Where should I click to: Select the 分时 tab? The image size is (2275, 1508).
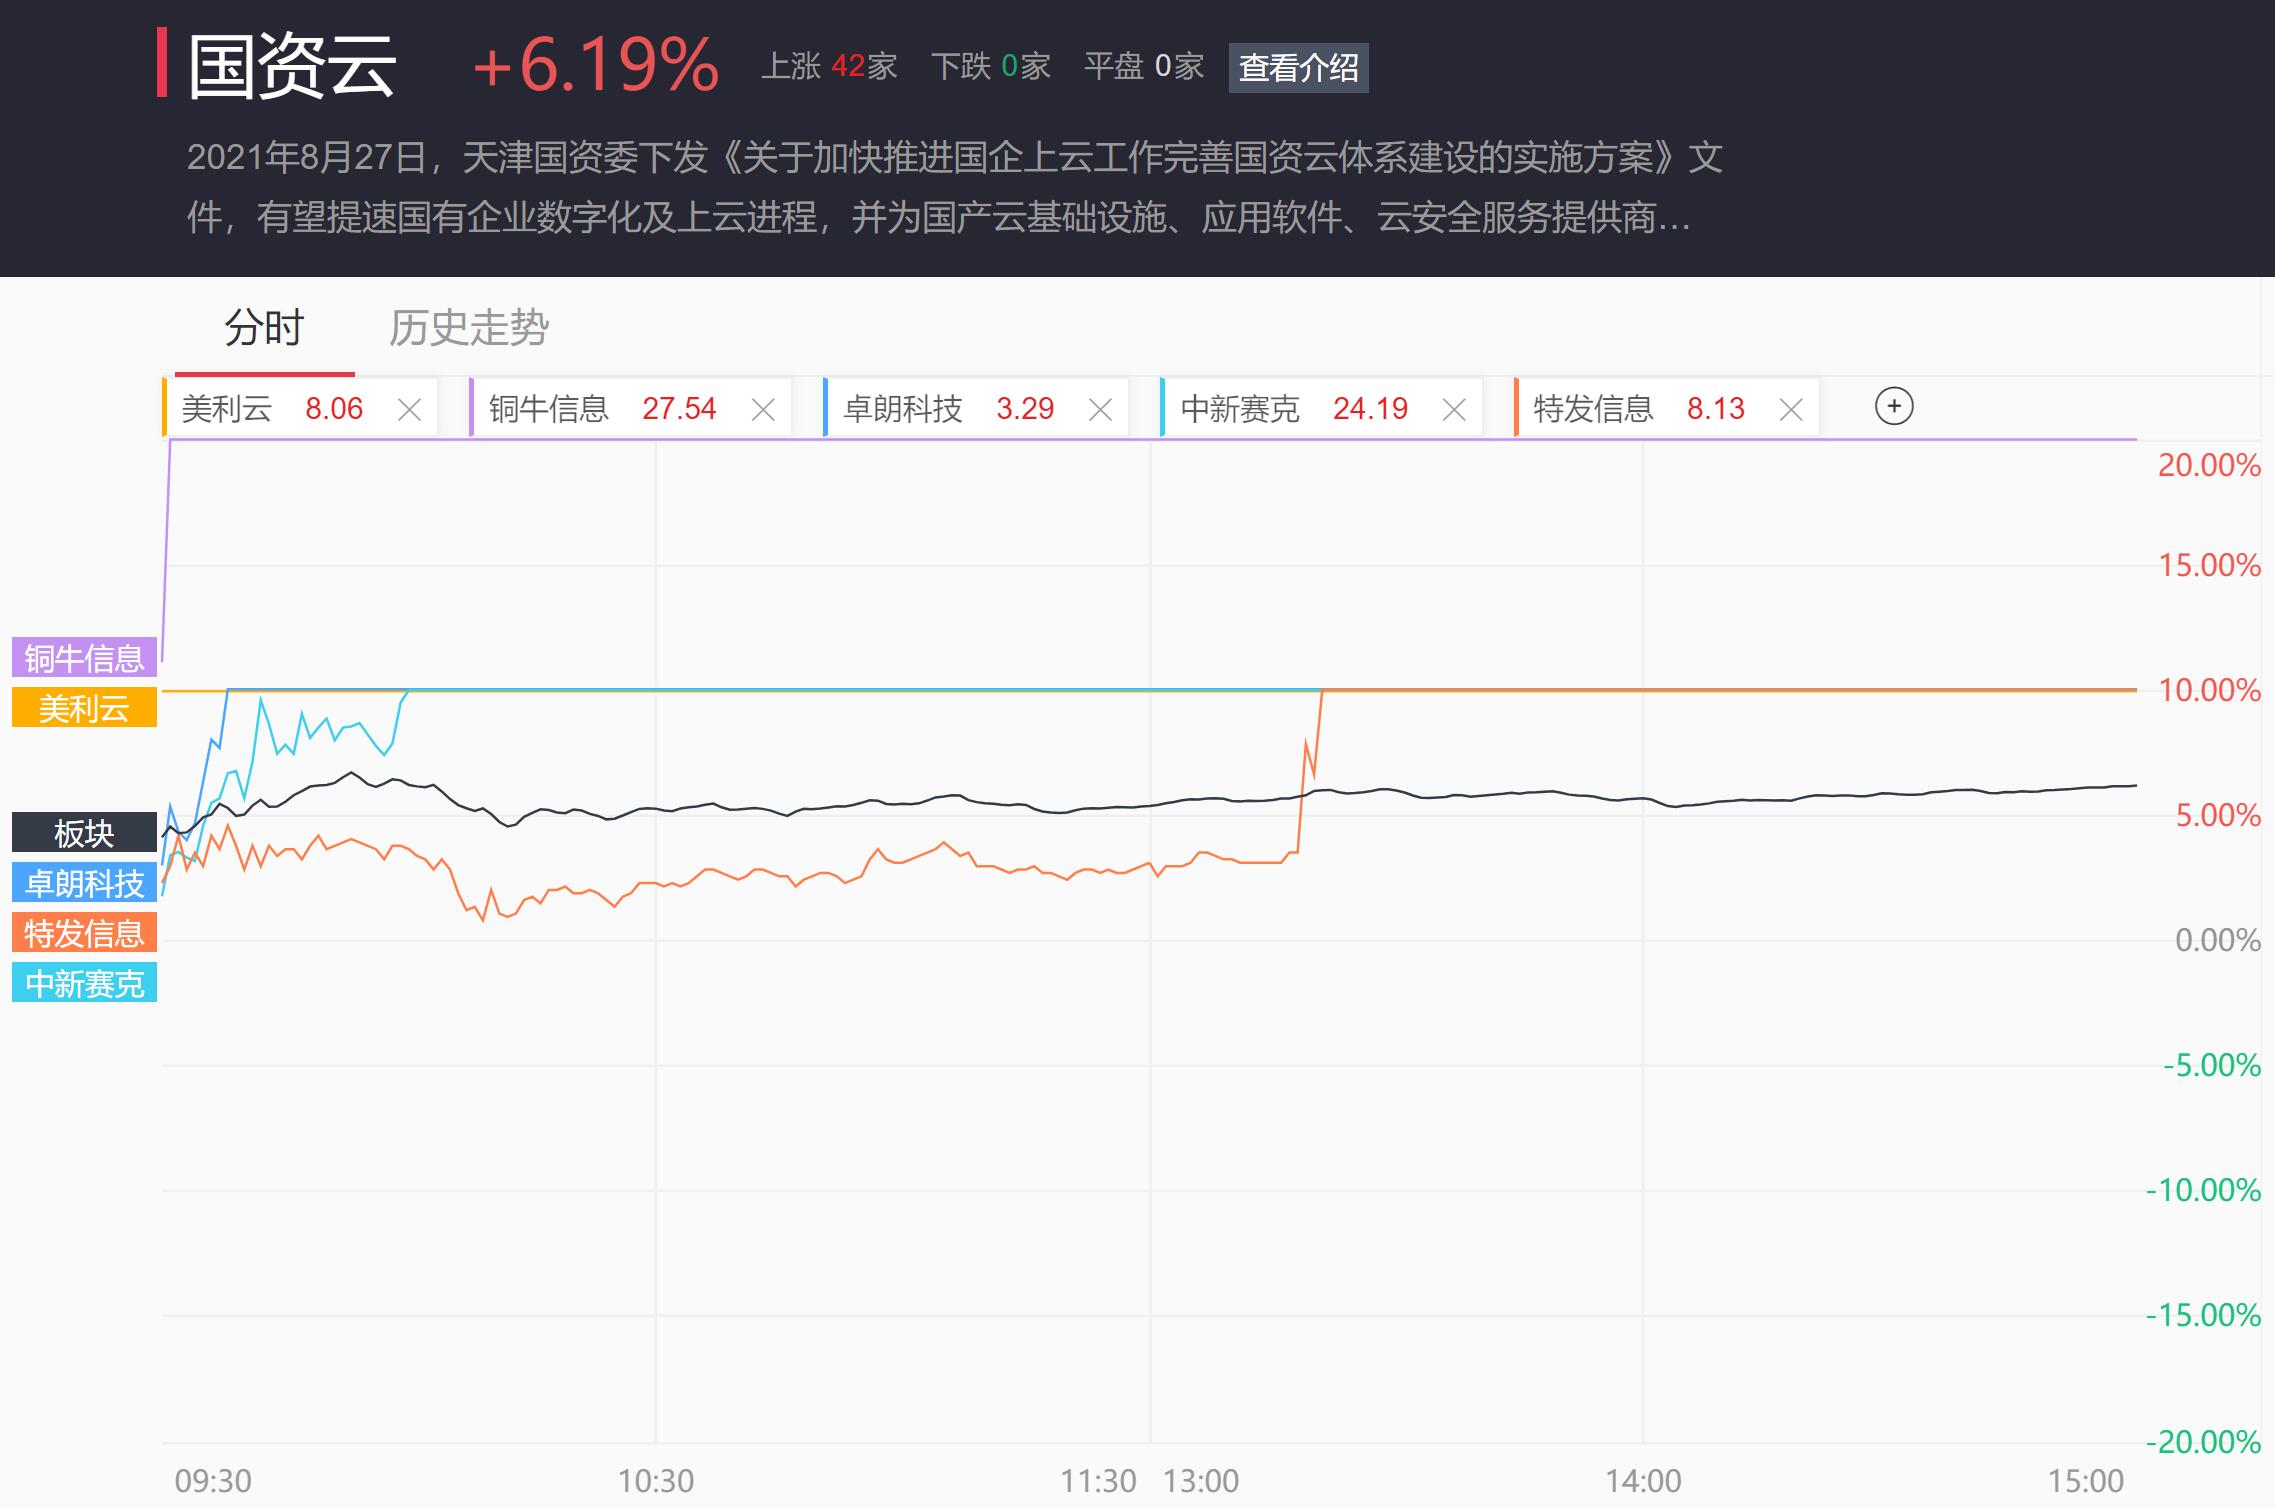click(264, 328)
